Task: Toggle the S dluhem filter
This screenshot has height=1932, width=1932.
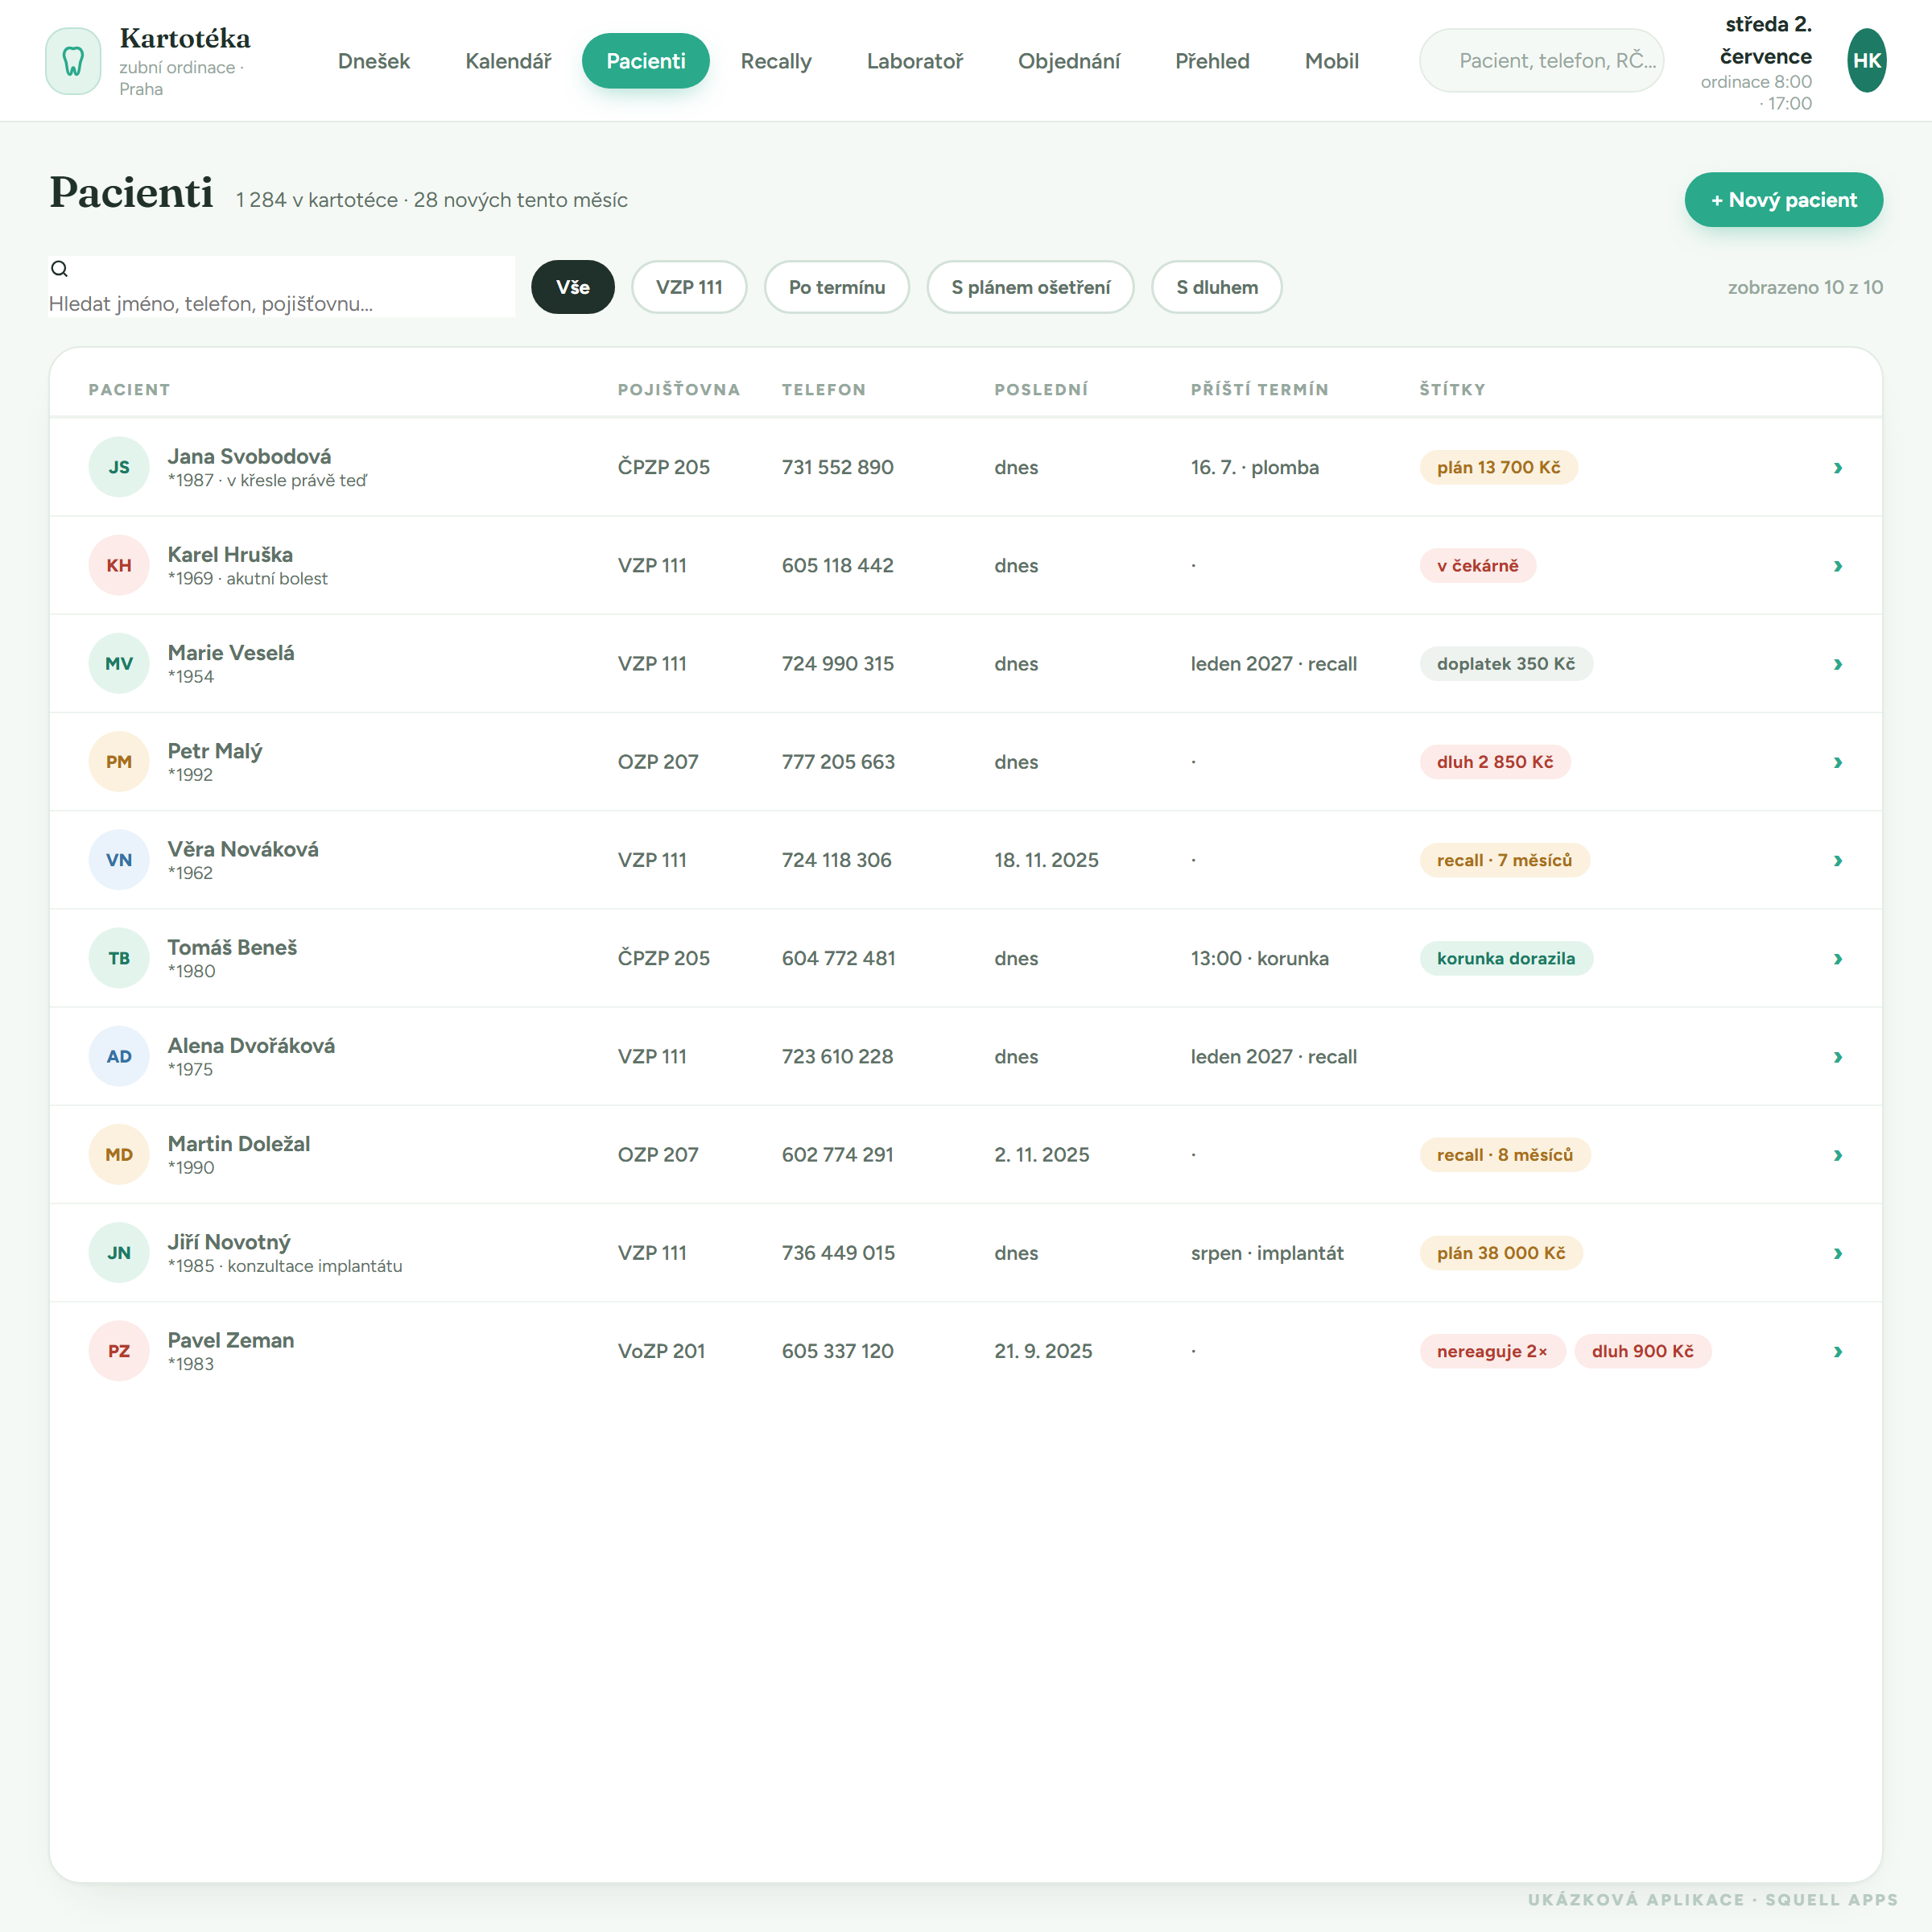Action: 1216,287
